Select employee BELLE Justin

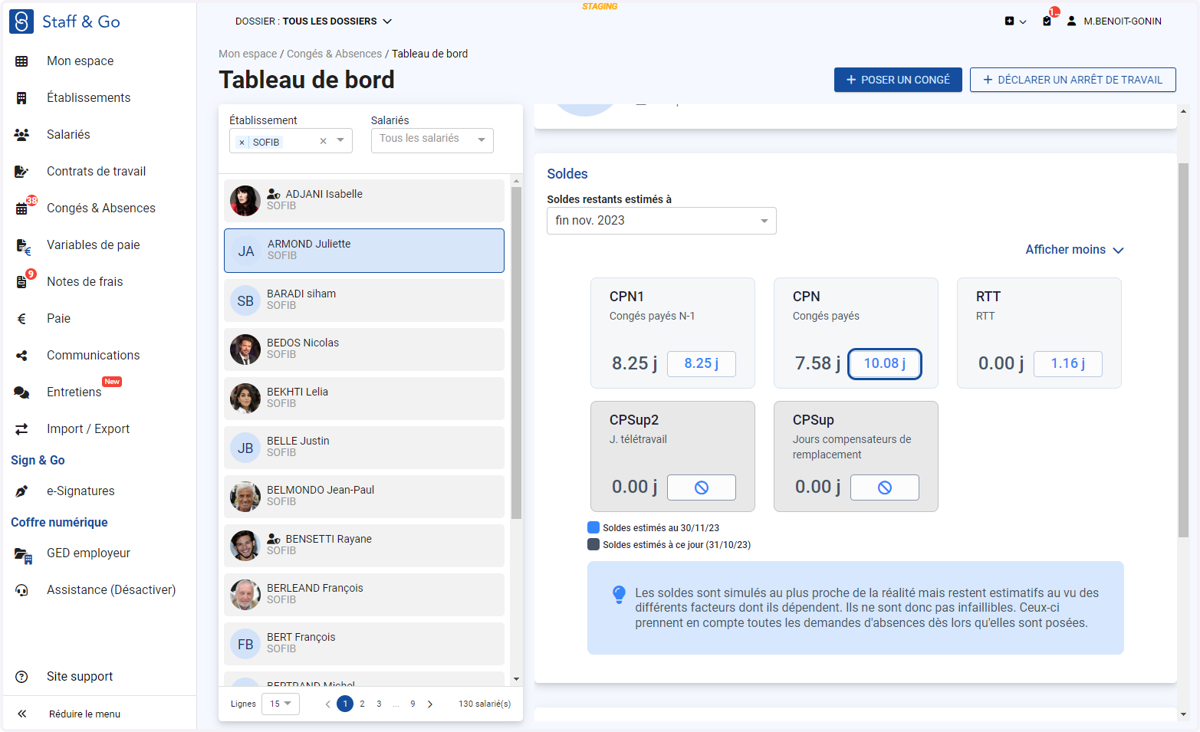click(x=364, y=447)
